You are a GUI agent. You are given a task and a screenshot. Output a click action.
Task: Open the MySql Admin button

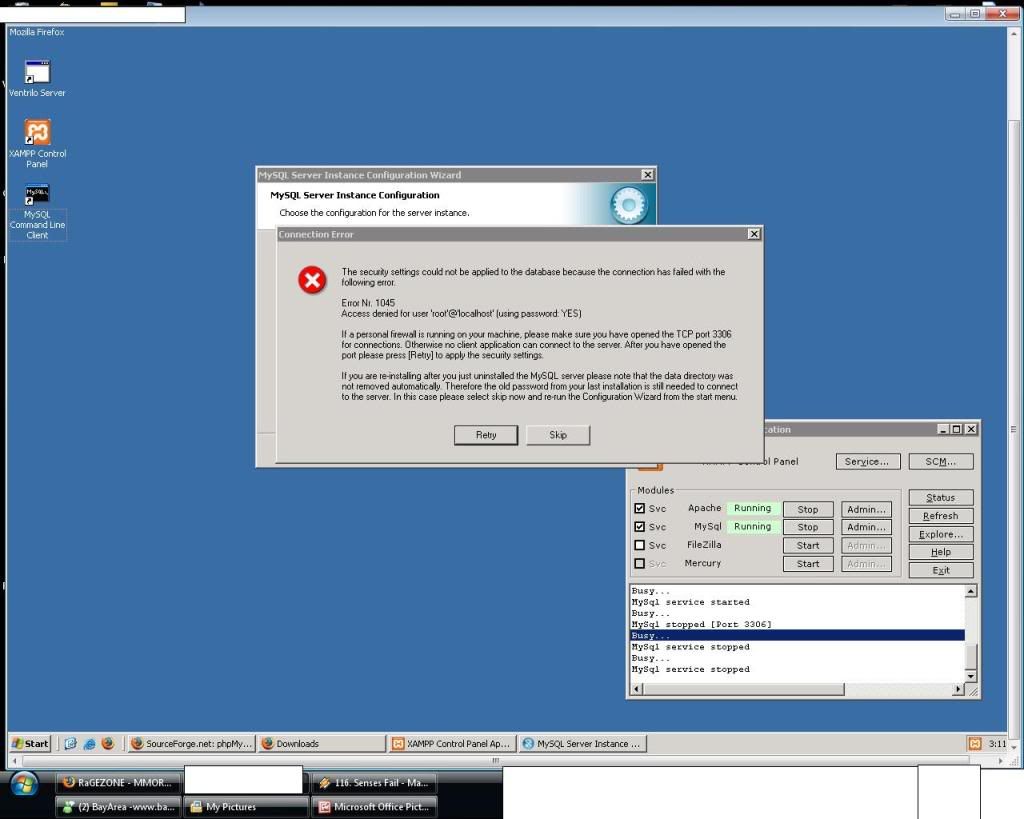click(865, 527)
